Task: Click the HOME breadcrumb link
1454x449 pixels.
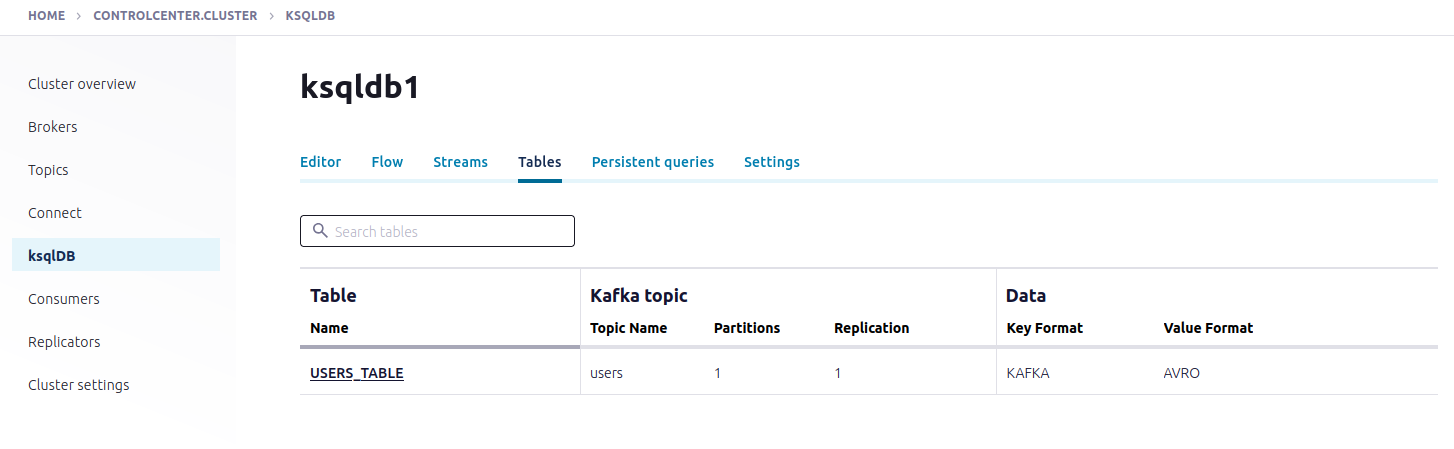Action: click(46, 16)
